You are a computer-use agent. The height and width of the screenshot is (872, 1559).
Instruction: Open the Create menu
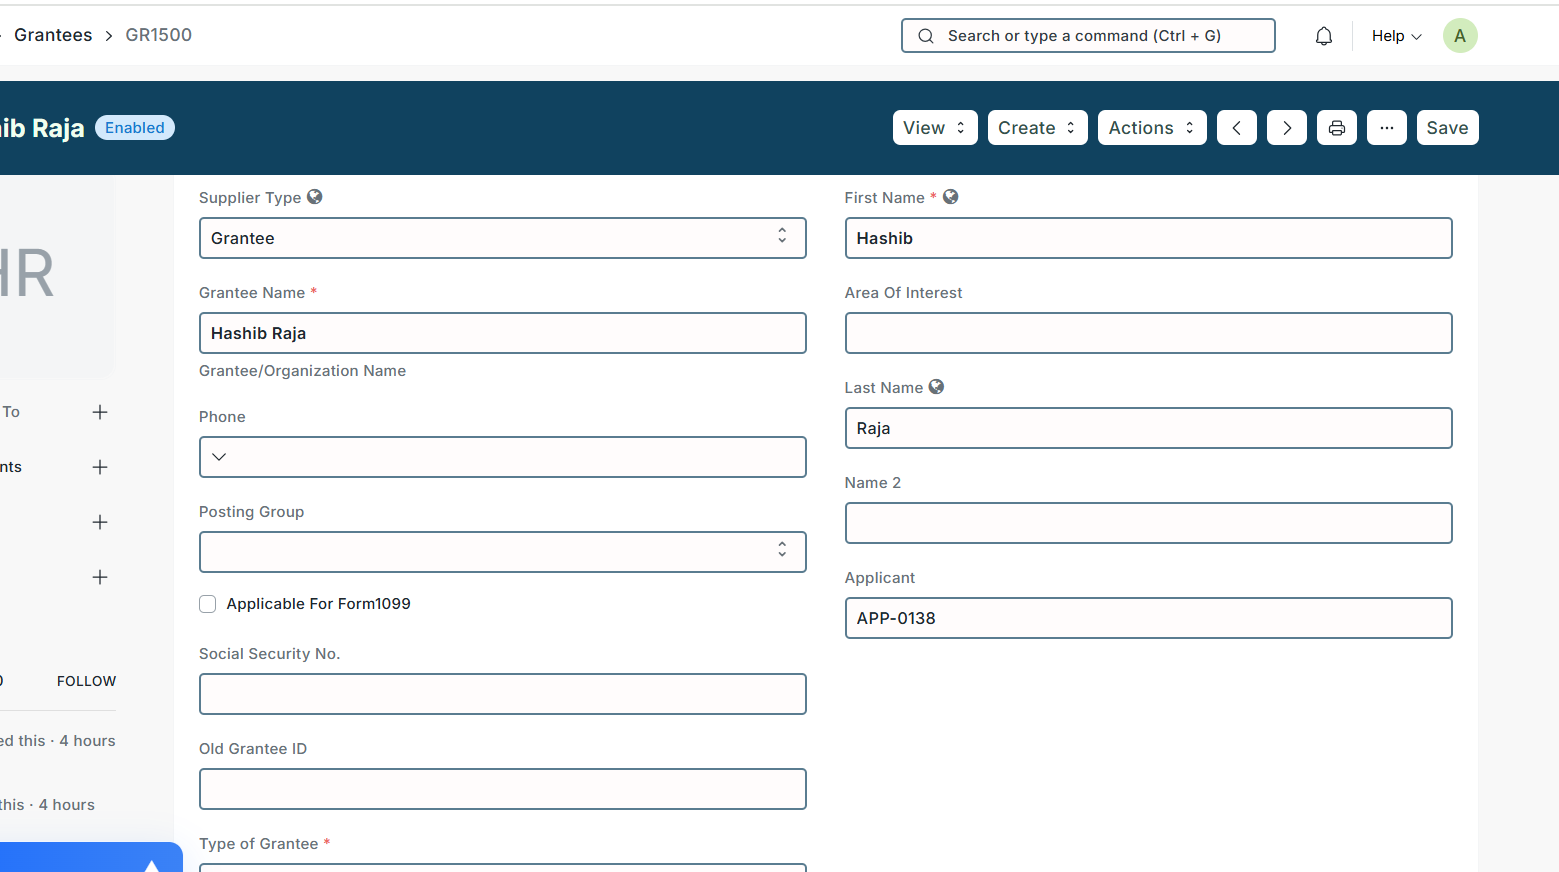[1037, 128]
